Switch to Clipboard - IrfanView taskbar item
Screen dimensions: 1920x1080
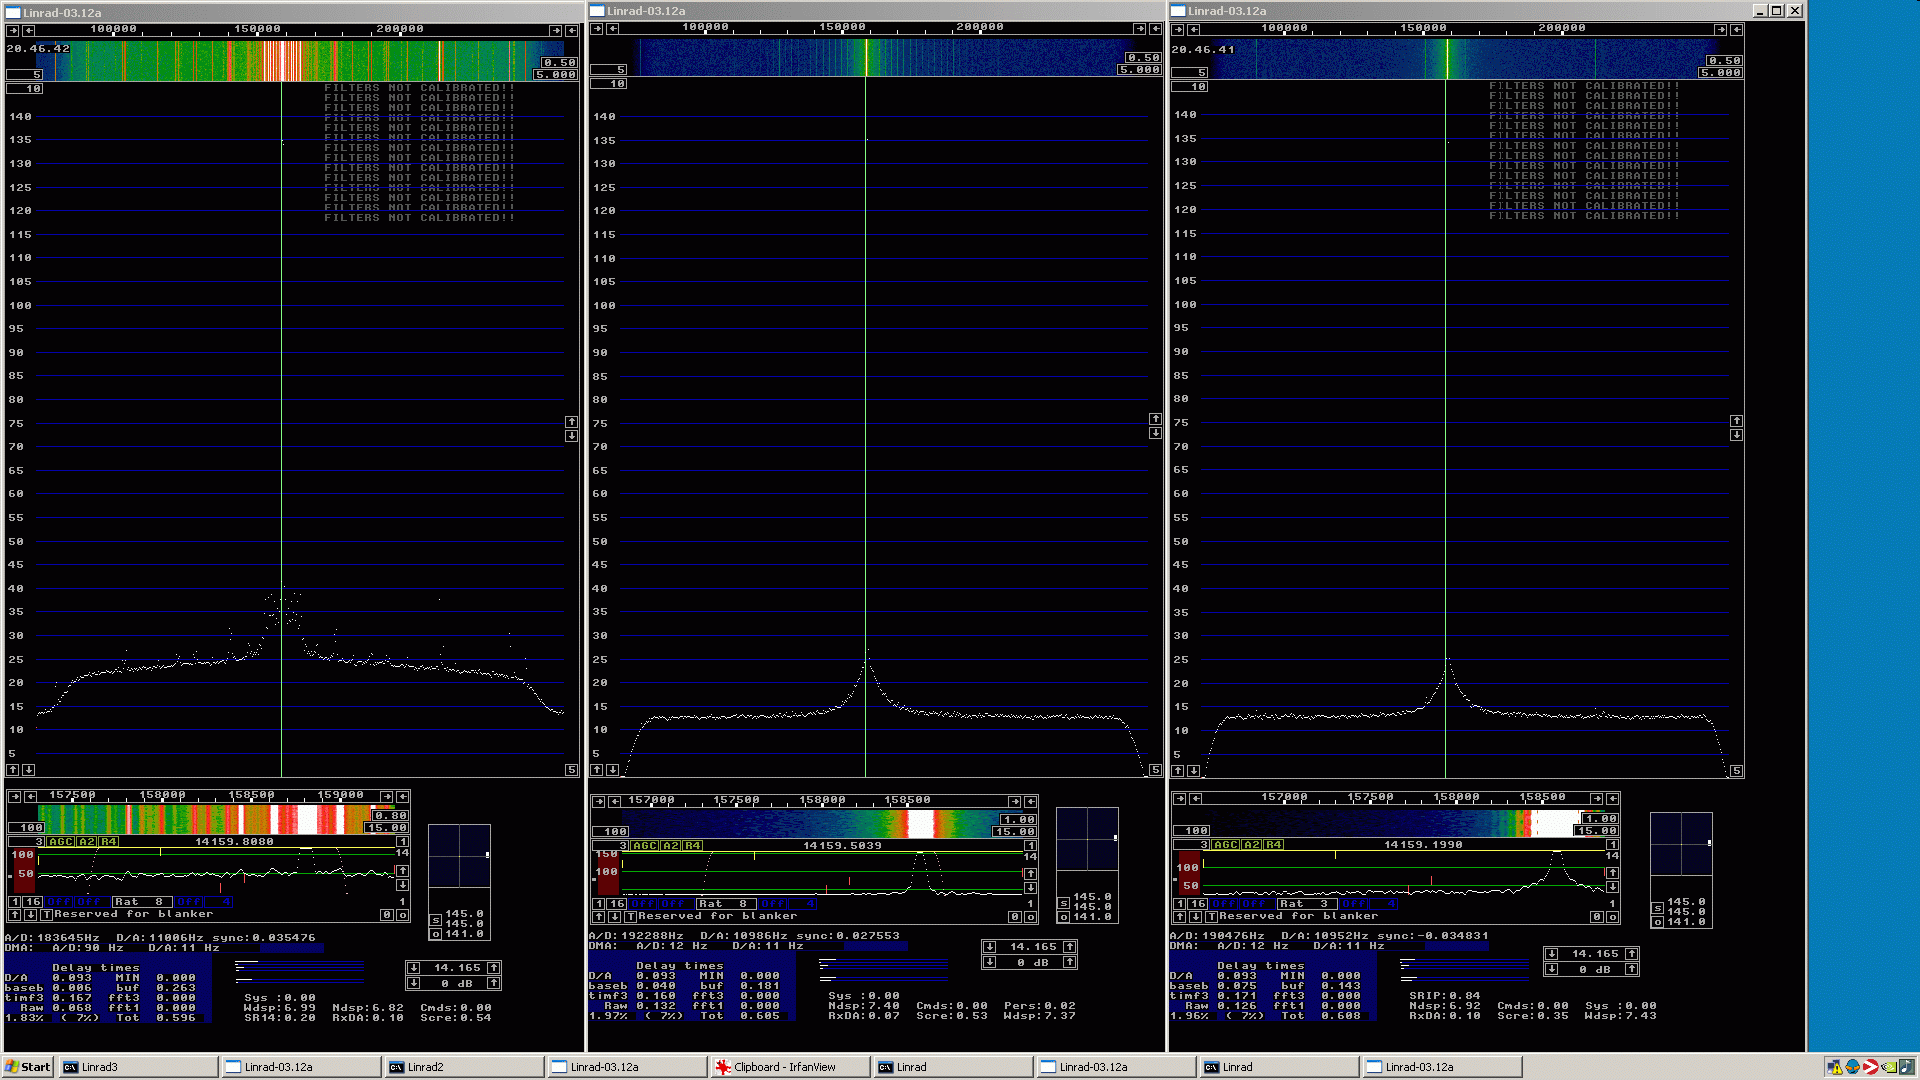click(790, 1067)
